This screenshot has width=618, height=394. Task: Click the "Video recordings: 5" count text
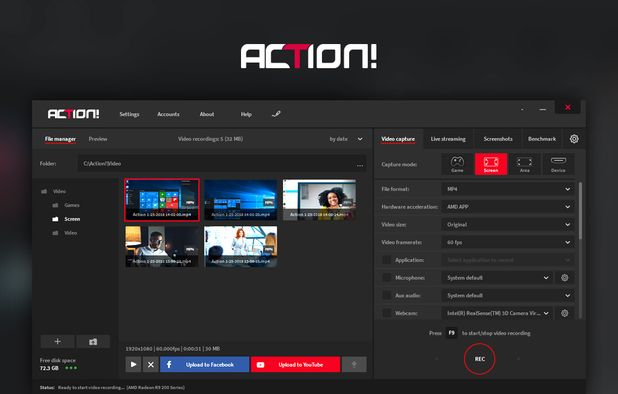coord(210,139)
